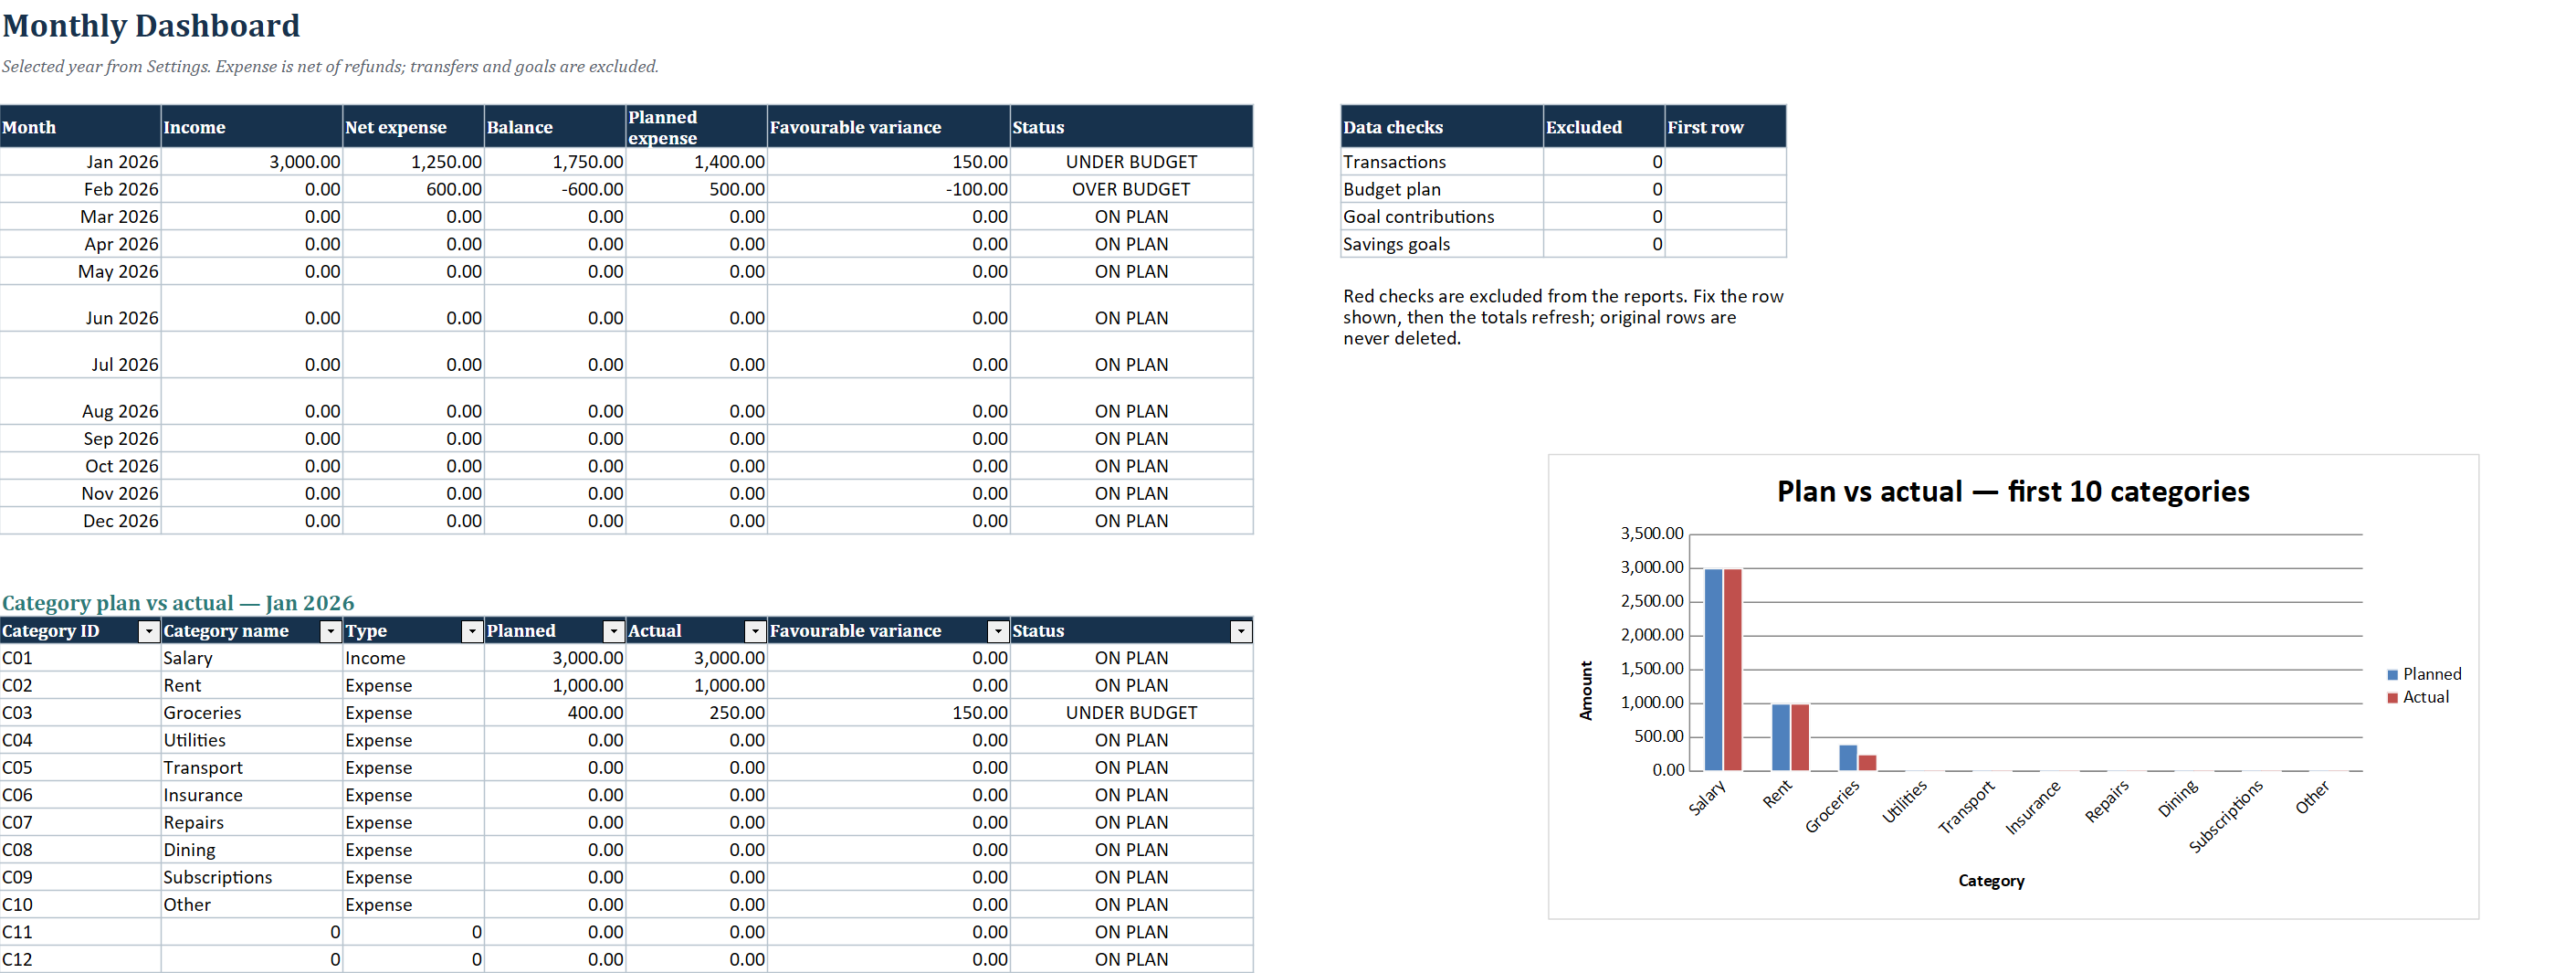Click the monthly table 'Planned expense' header
This screenshot has width=2576, height=973.
click(697, 127)
